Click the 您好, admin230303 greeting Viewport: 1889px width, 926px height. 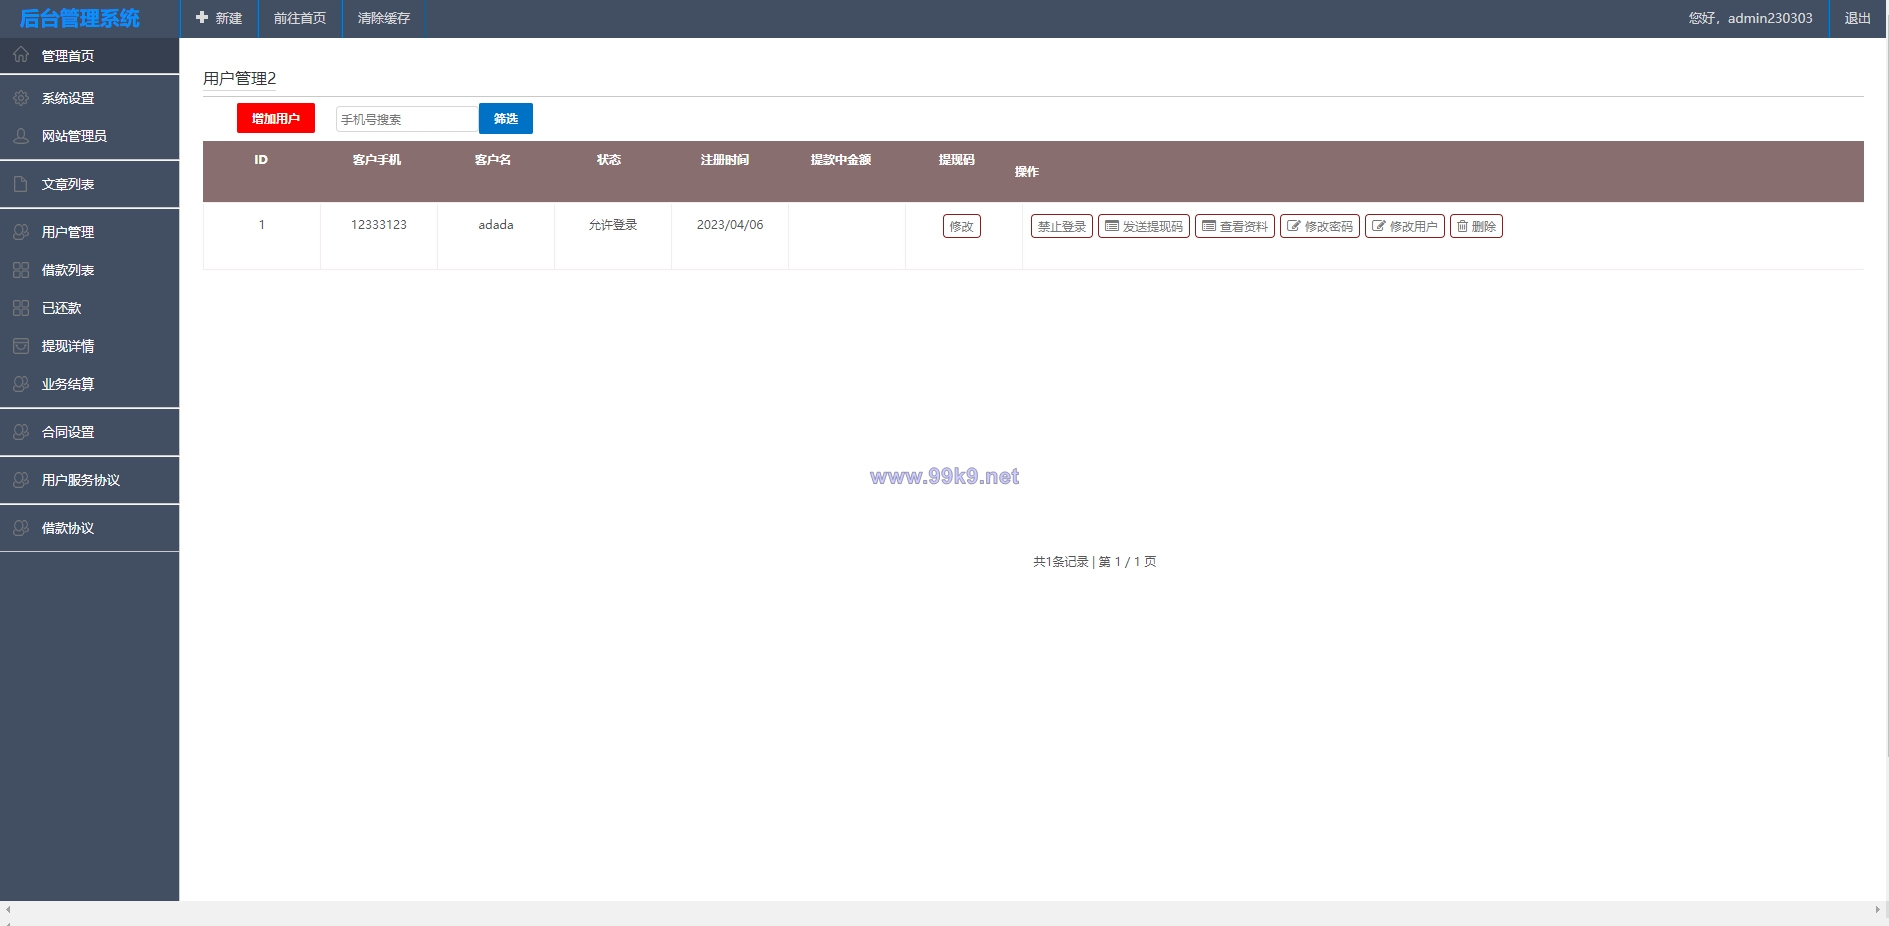click(x=1751, y=18)
